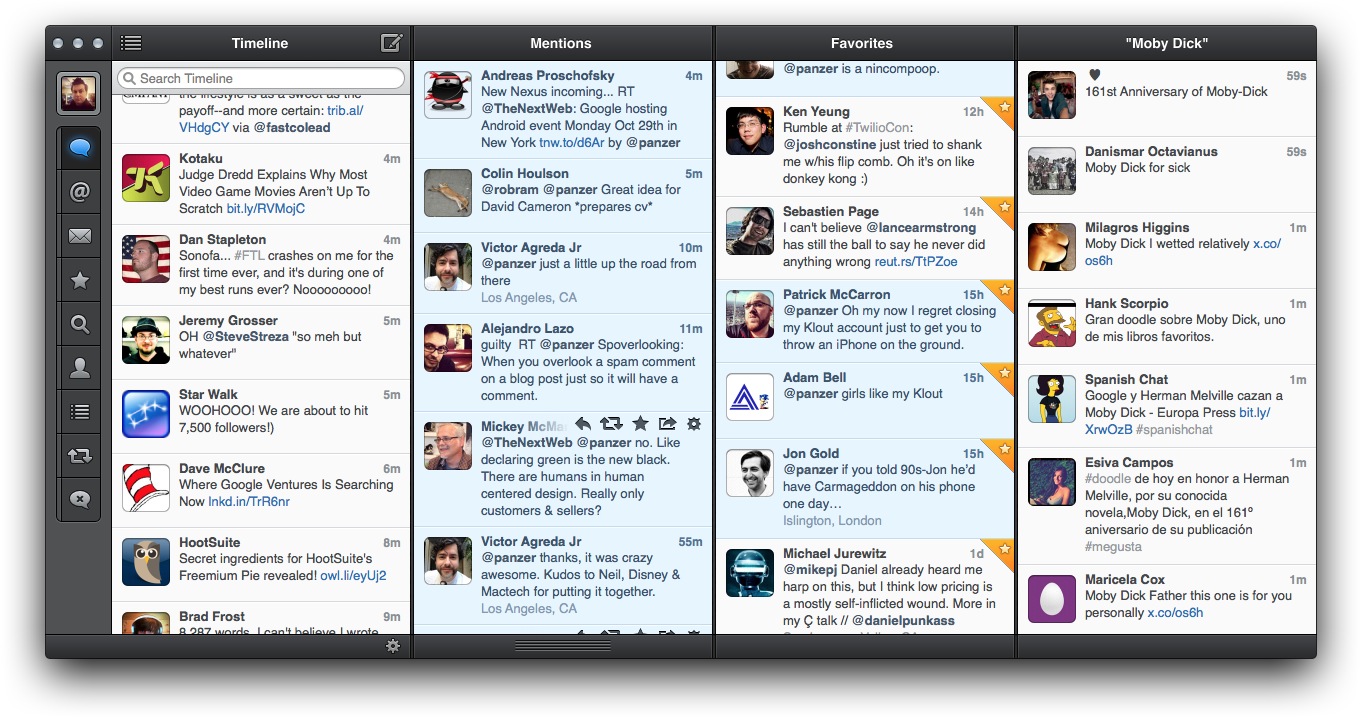Open Kotaku's bit.ly/RVMojC link
Image resolution: width=1362 pixels, height=719 pixels.
pyautogui.click(x=266, y=209)
